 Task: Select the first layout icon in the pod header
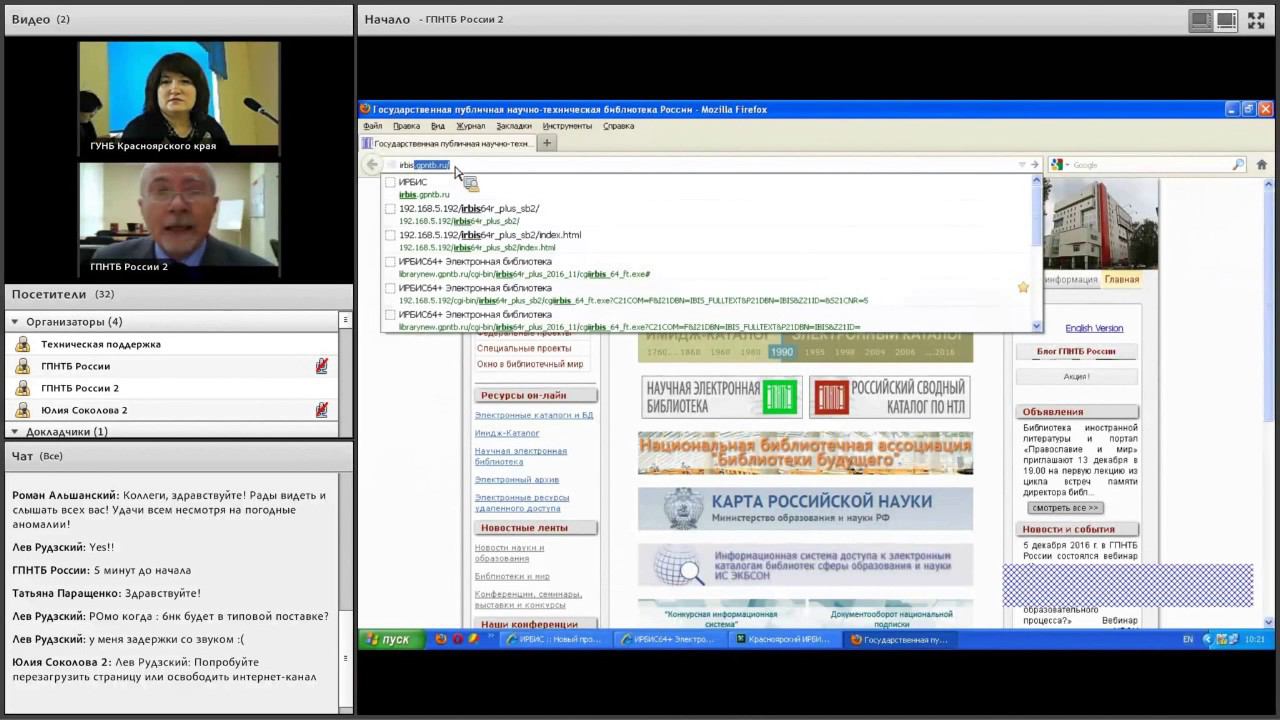1200,20
